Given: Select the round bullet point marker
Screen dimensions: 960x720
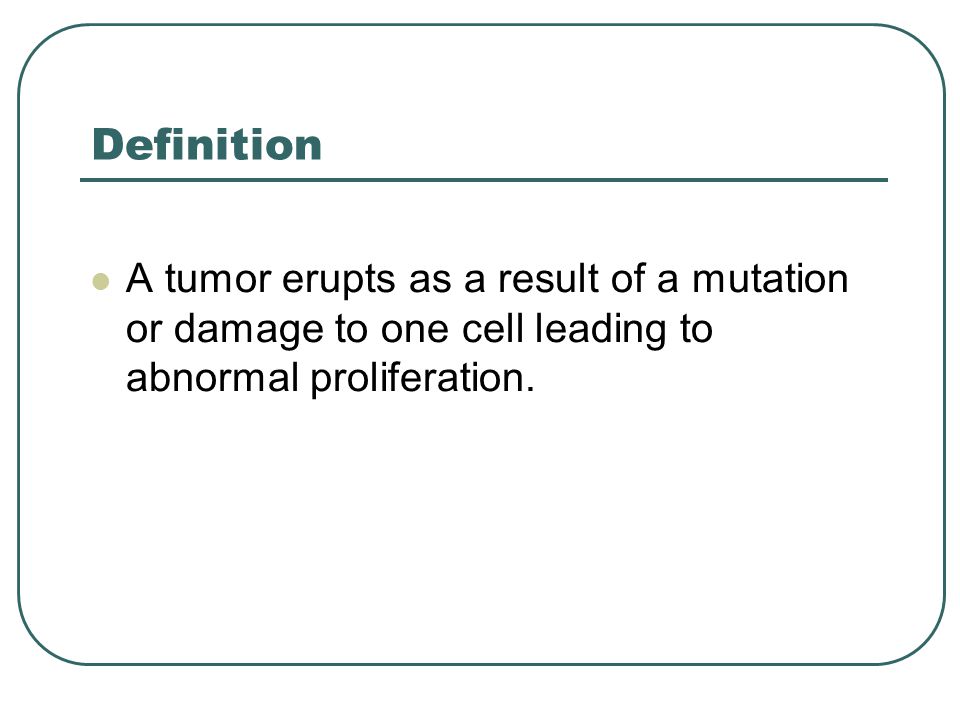Looking at the screenshot, I should (x=101, y=282).
